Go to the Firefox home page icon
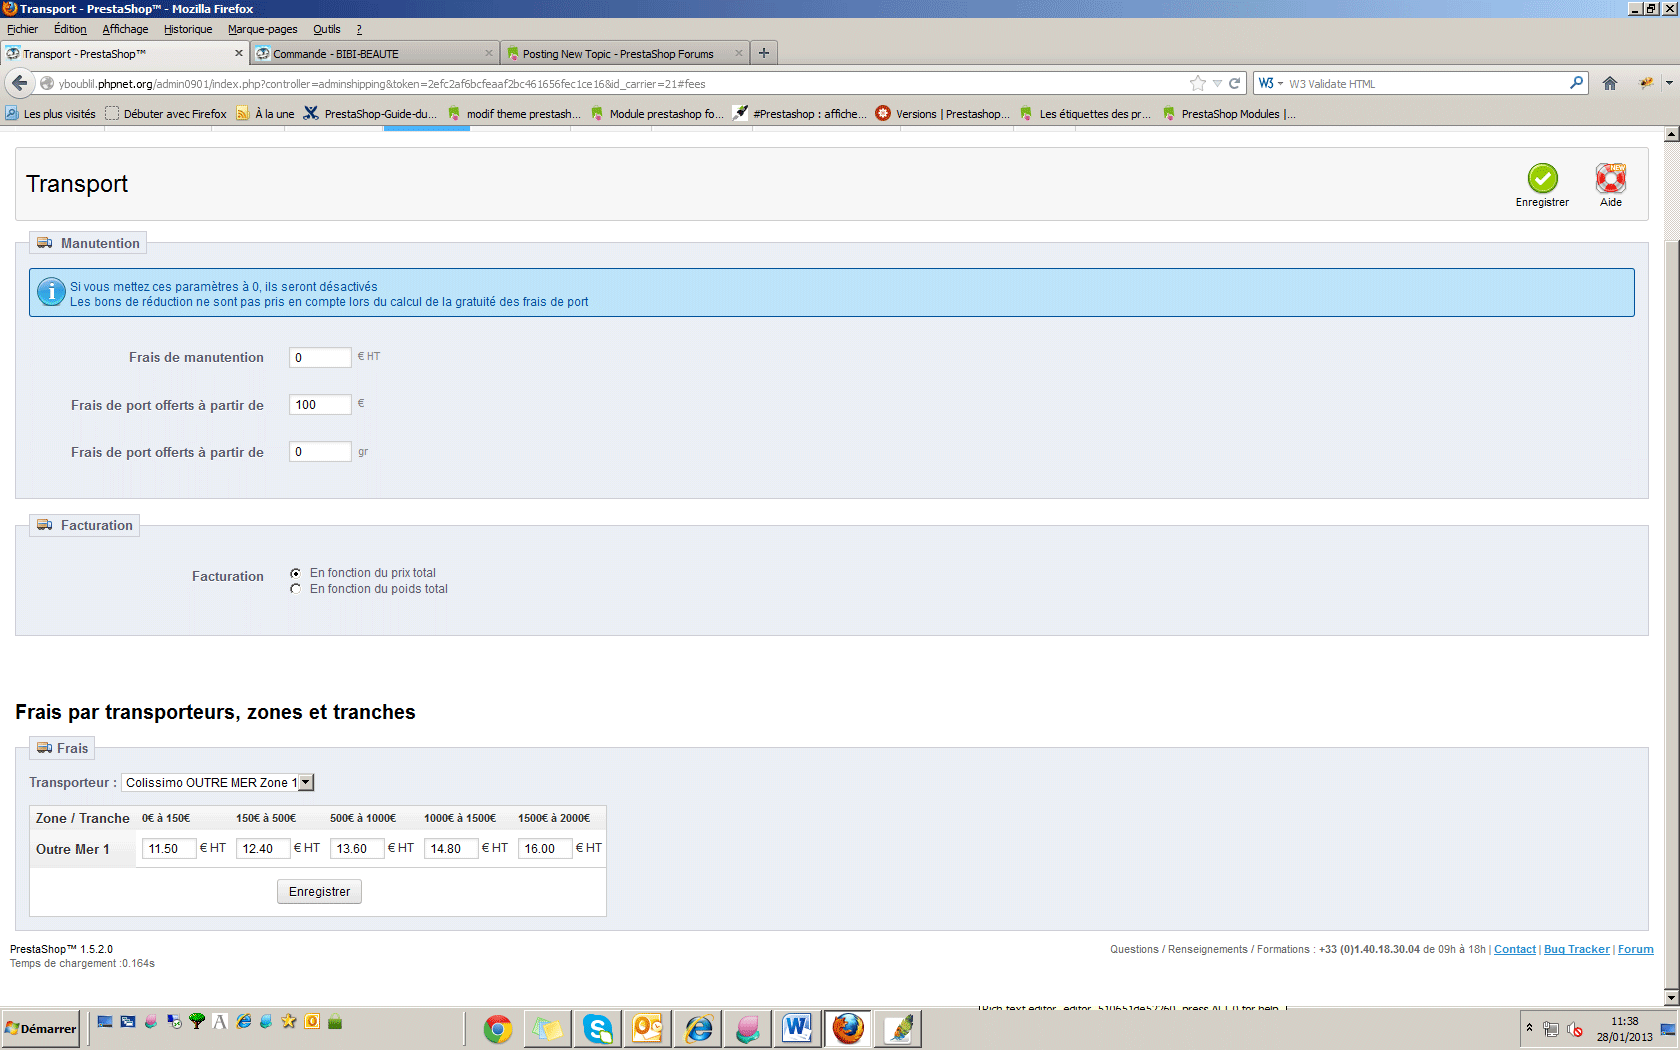 coord(1610,84)
